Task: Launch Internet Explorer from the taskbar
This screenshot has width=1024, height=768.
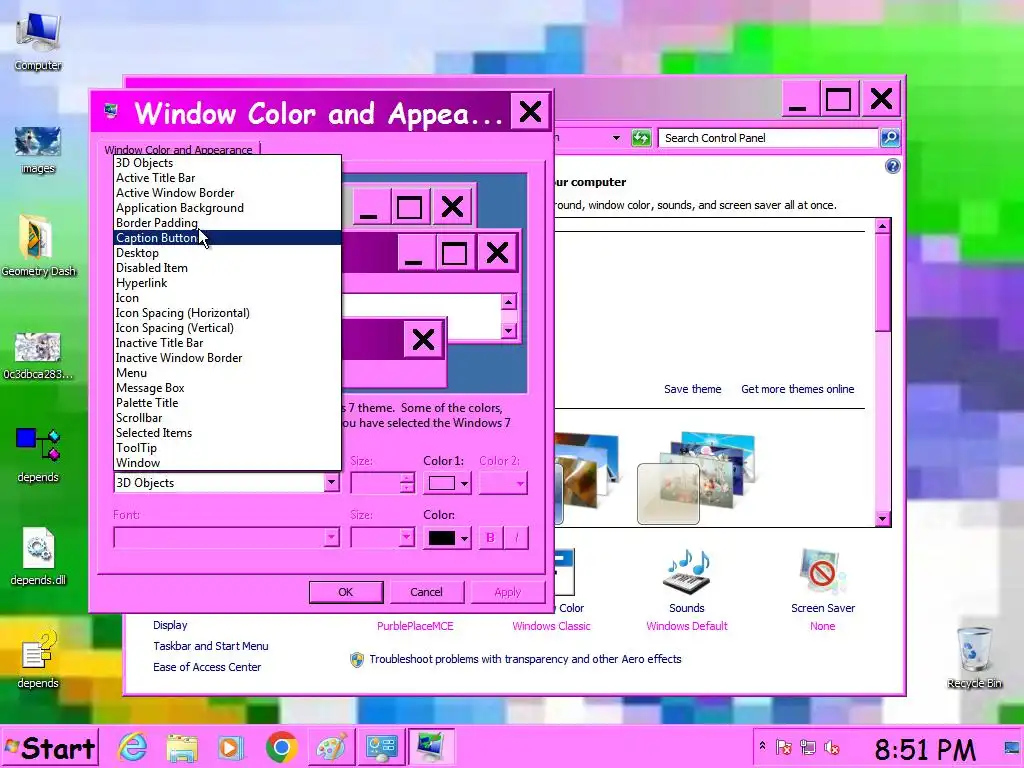Action: (x=133, y=747)
